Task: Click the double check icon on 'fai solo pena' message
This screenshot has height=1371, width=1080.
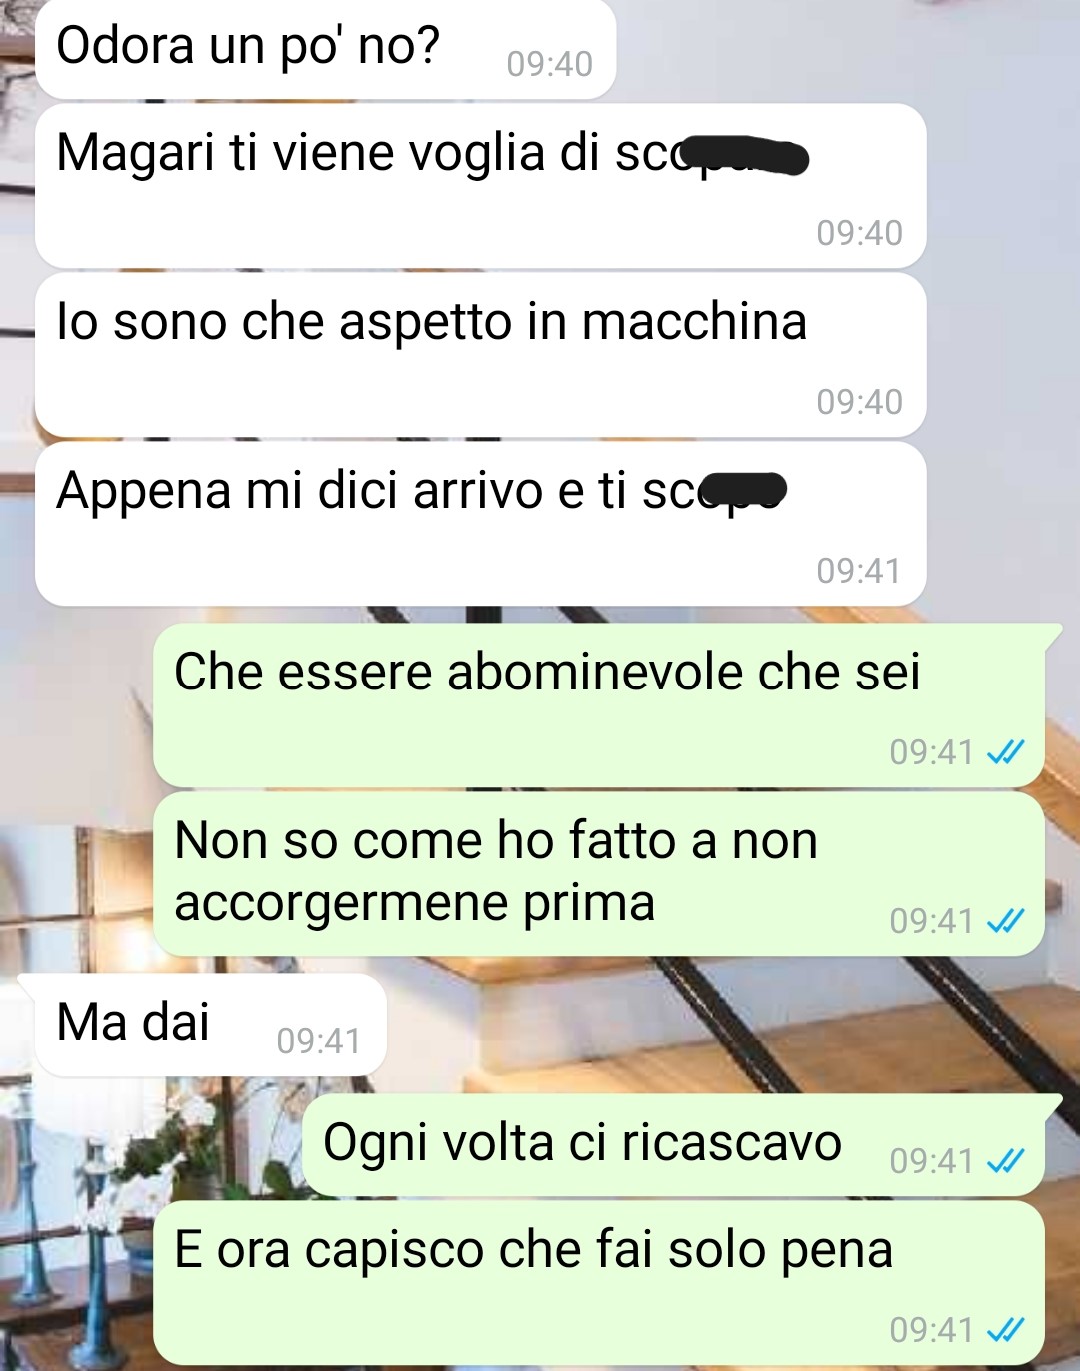Action: (x=1005, y=1330)
